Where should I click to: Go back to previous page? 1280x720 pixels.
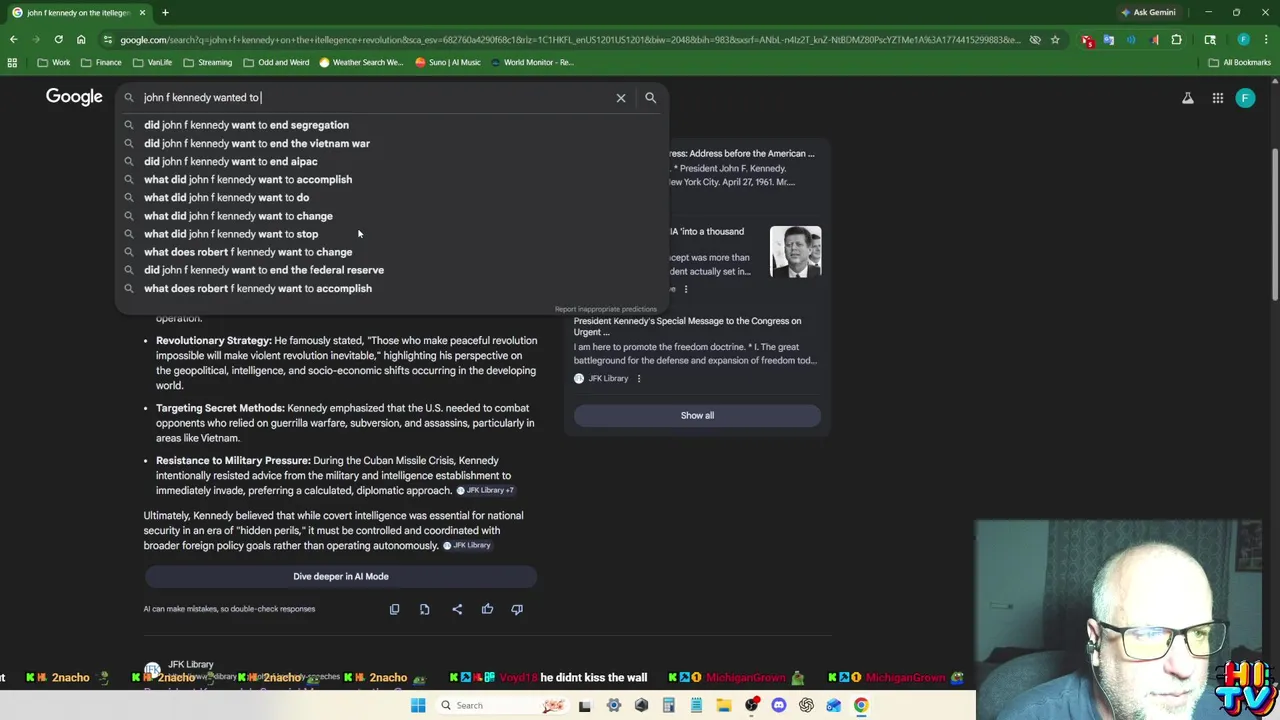coord(13,40)
